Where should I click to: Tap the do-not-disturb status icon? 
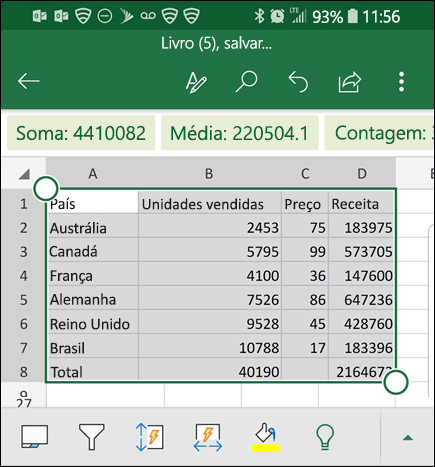[x=105, y=16]
